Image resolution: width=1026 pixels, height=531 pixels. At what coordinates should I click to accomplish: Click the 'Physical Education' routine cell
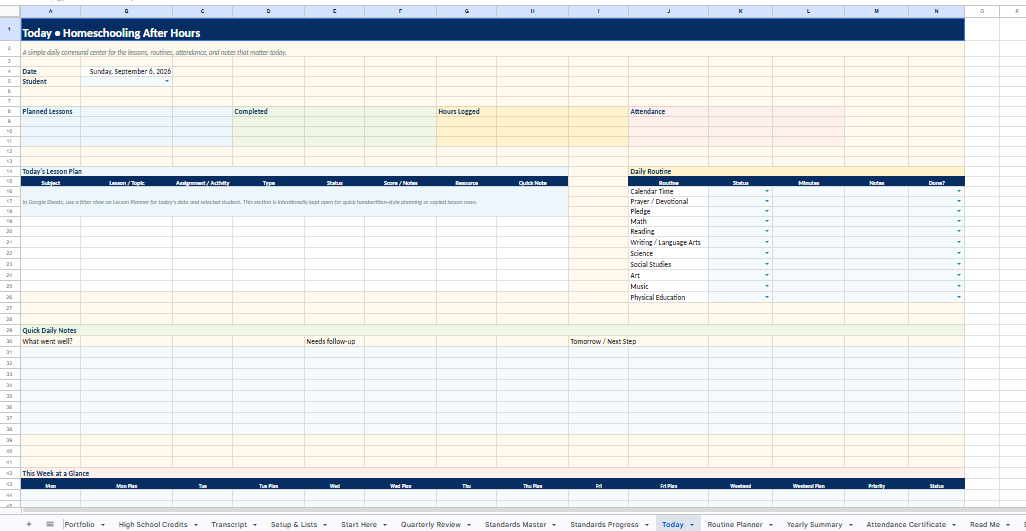click(x=668, y=298)
